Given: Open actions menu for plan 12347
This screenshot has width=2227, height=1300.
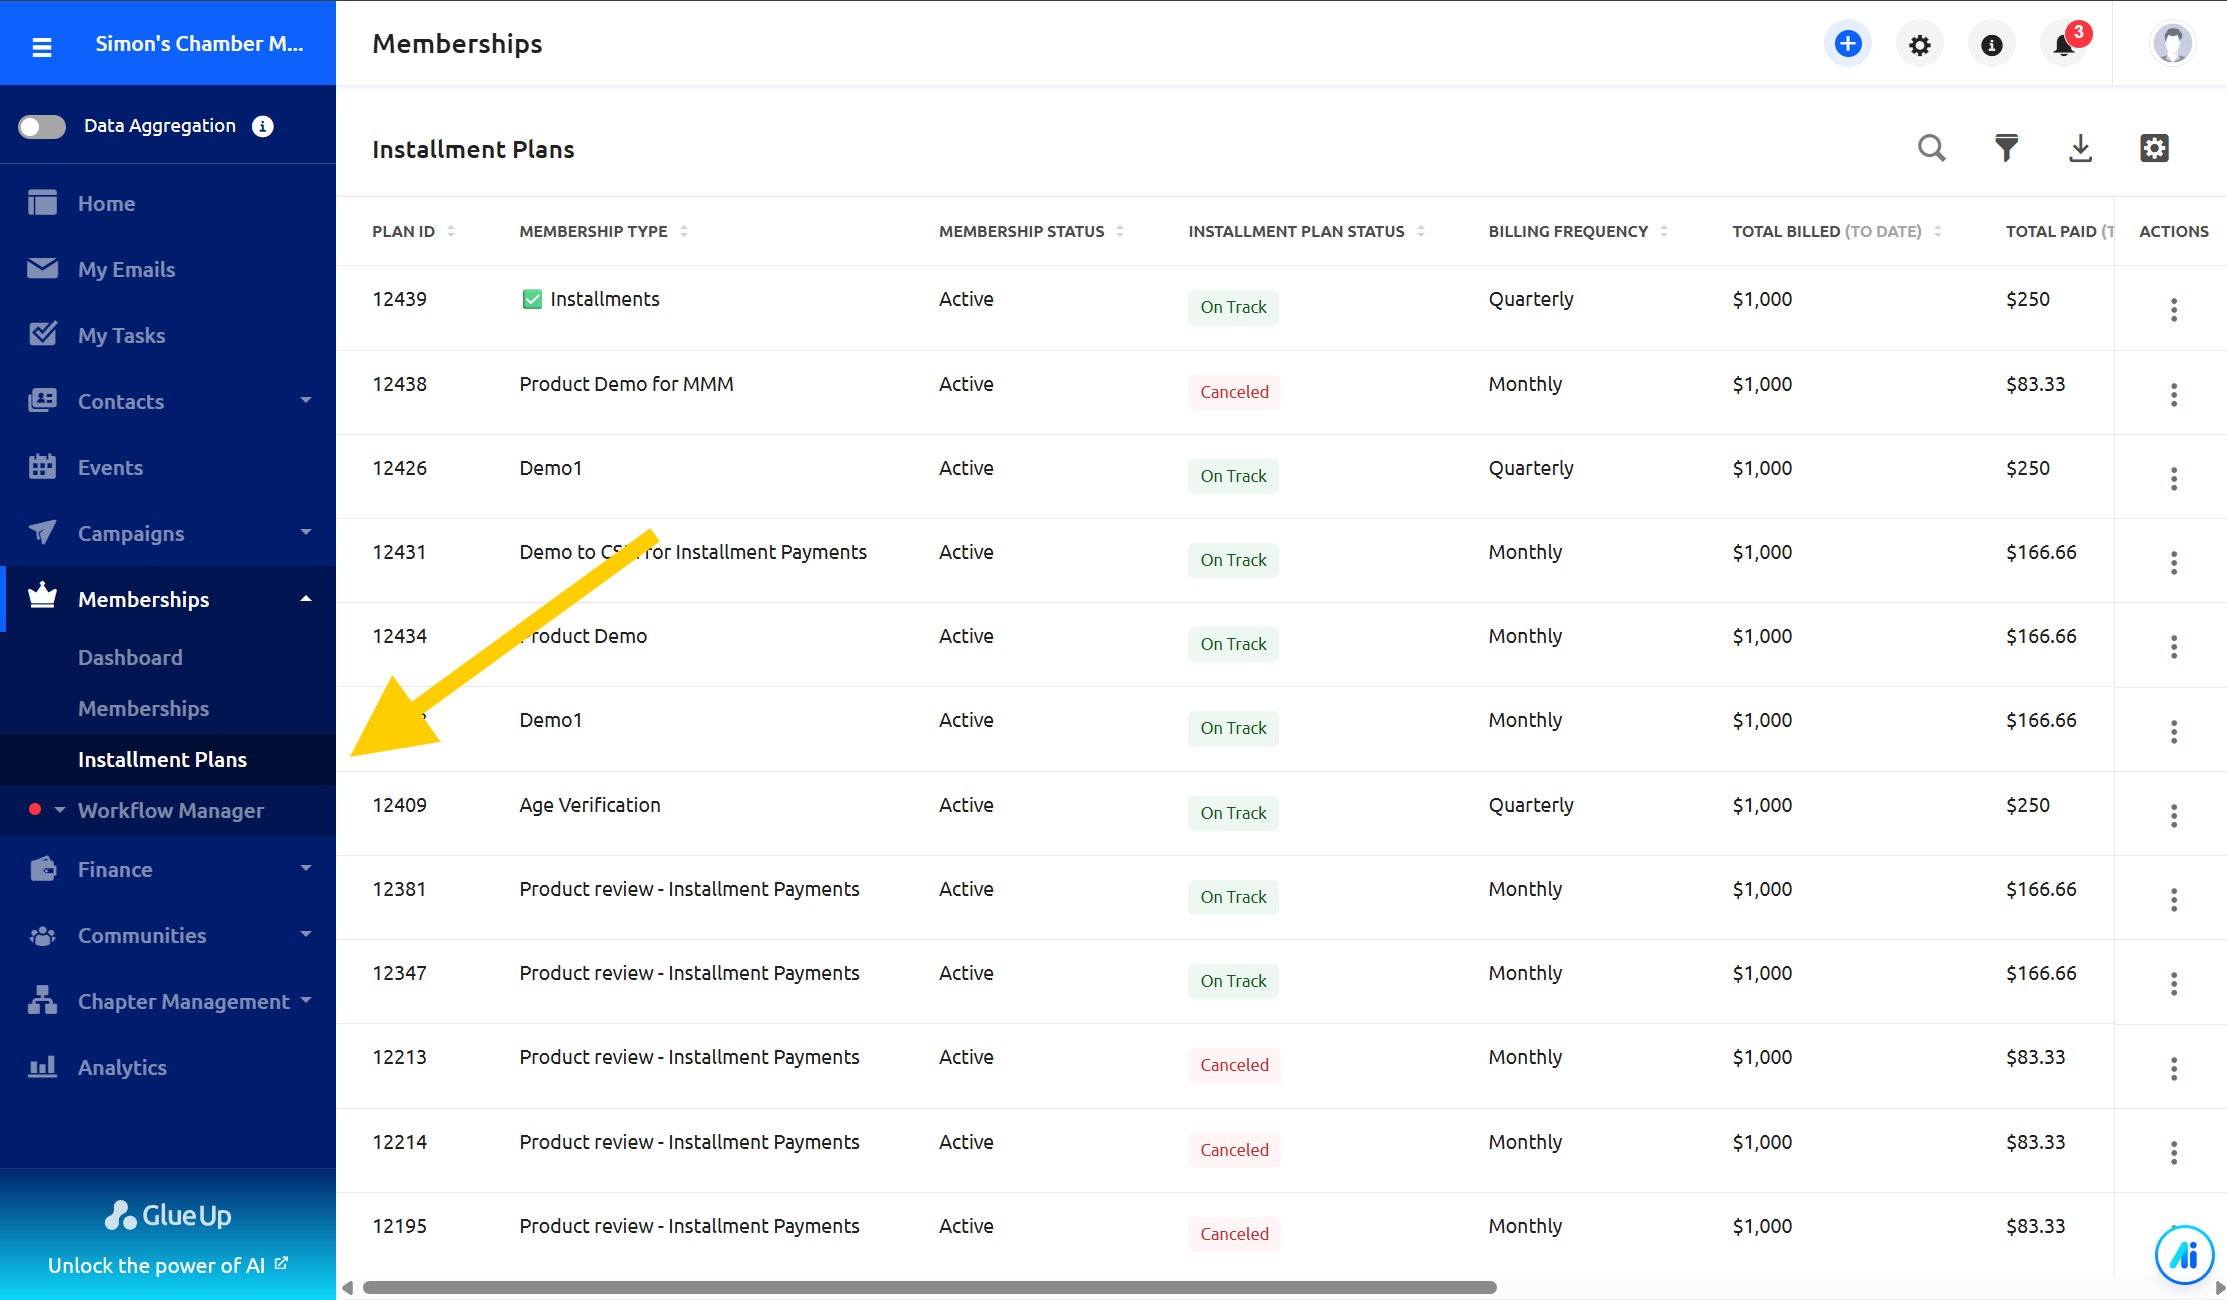Looking at the screenshot, I should [x=2174, y=983].
